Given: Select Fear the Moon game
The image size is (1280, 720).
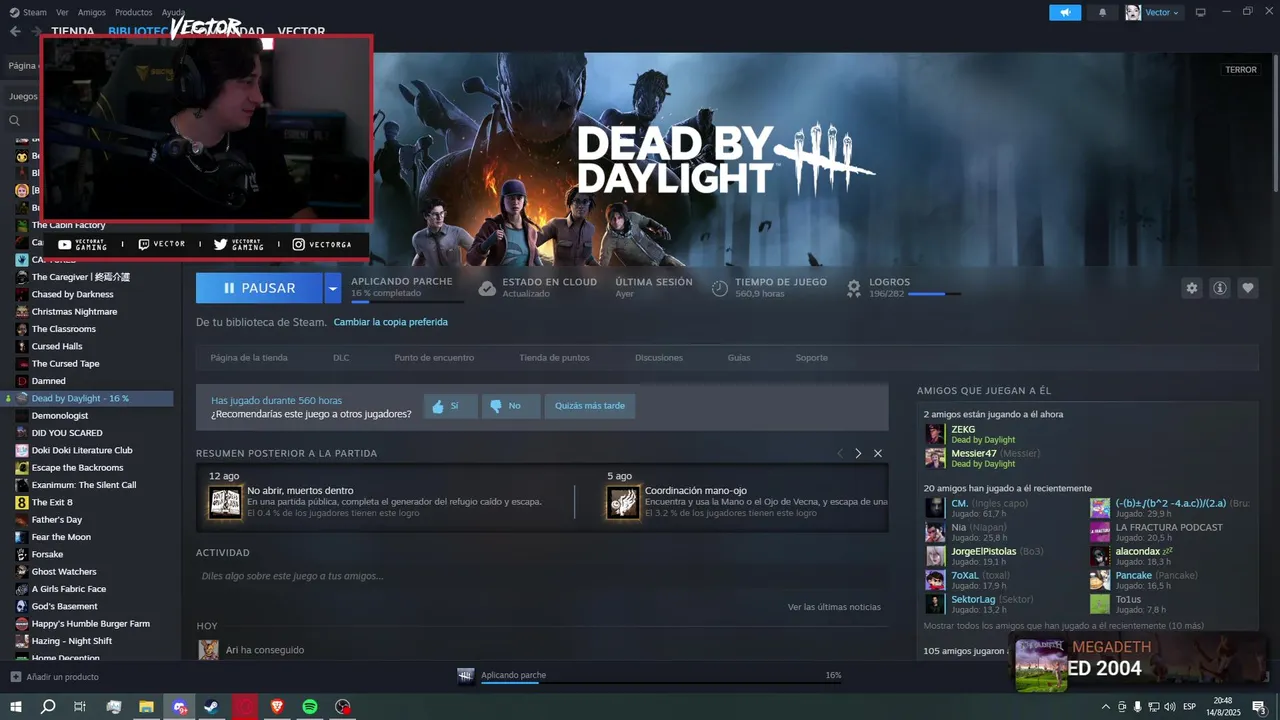Looking at the screenshot, I should point(61,537).
